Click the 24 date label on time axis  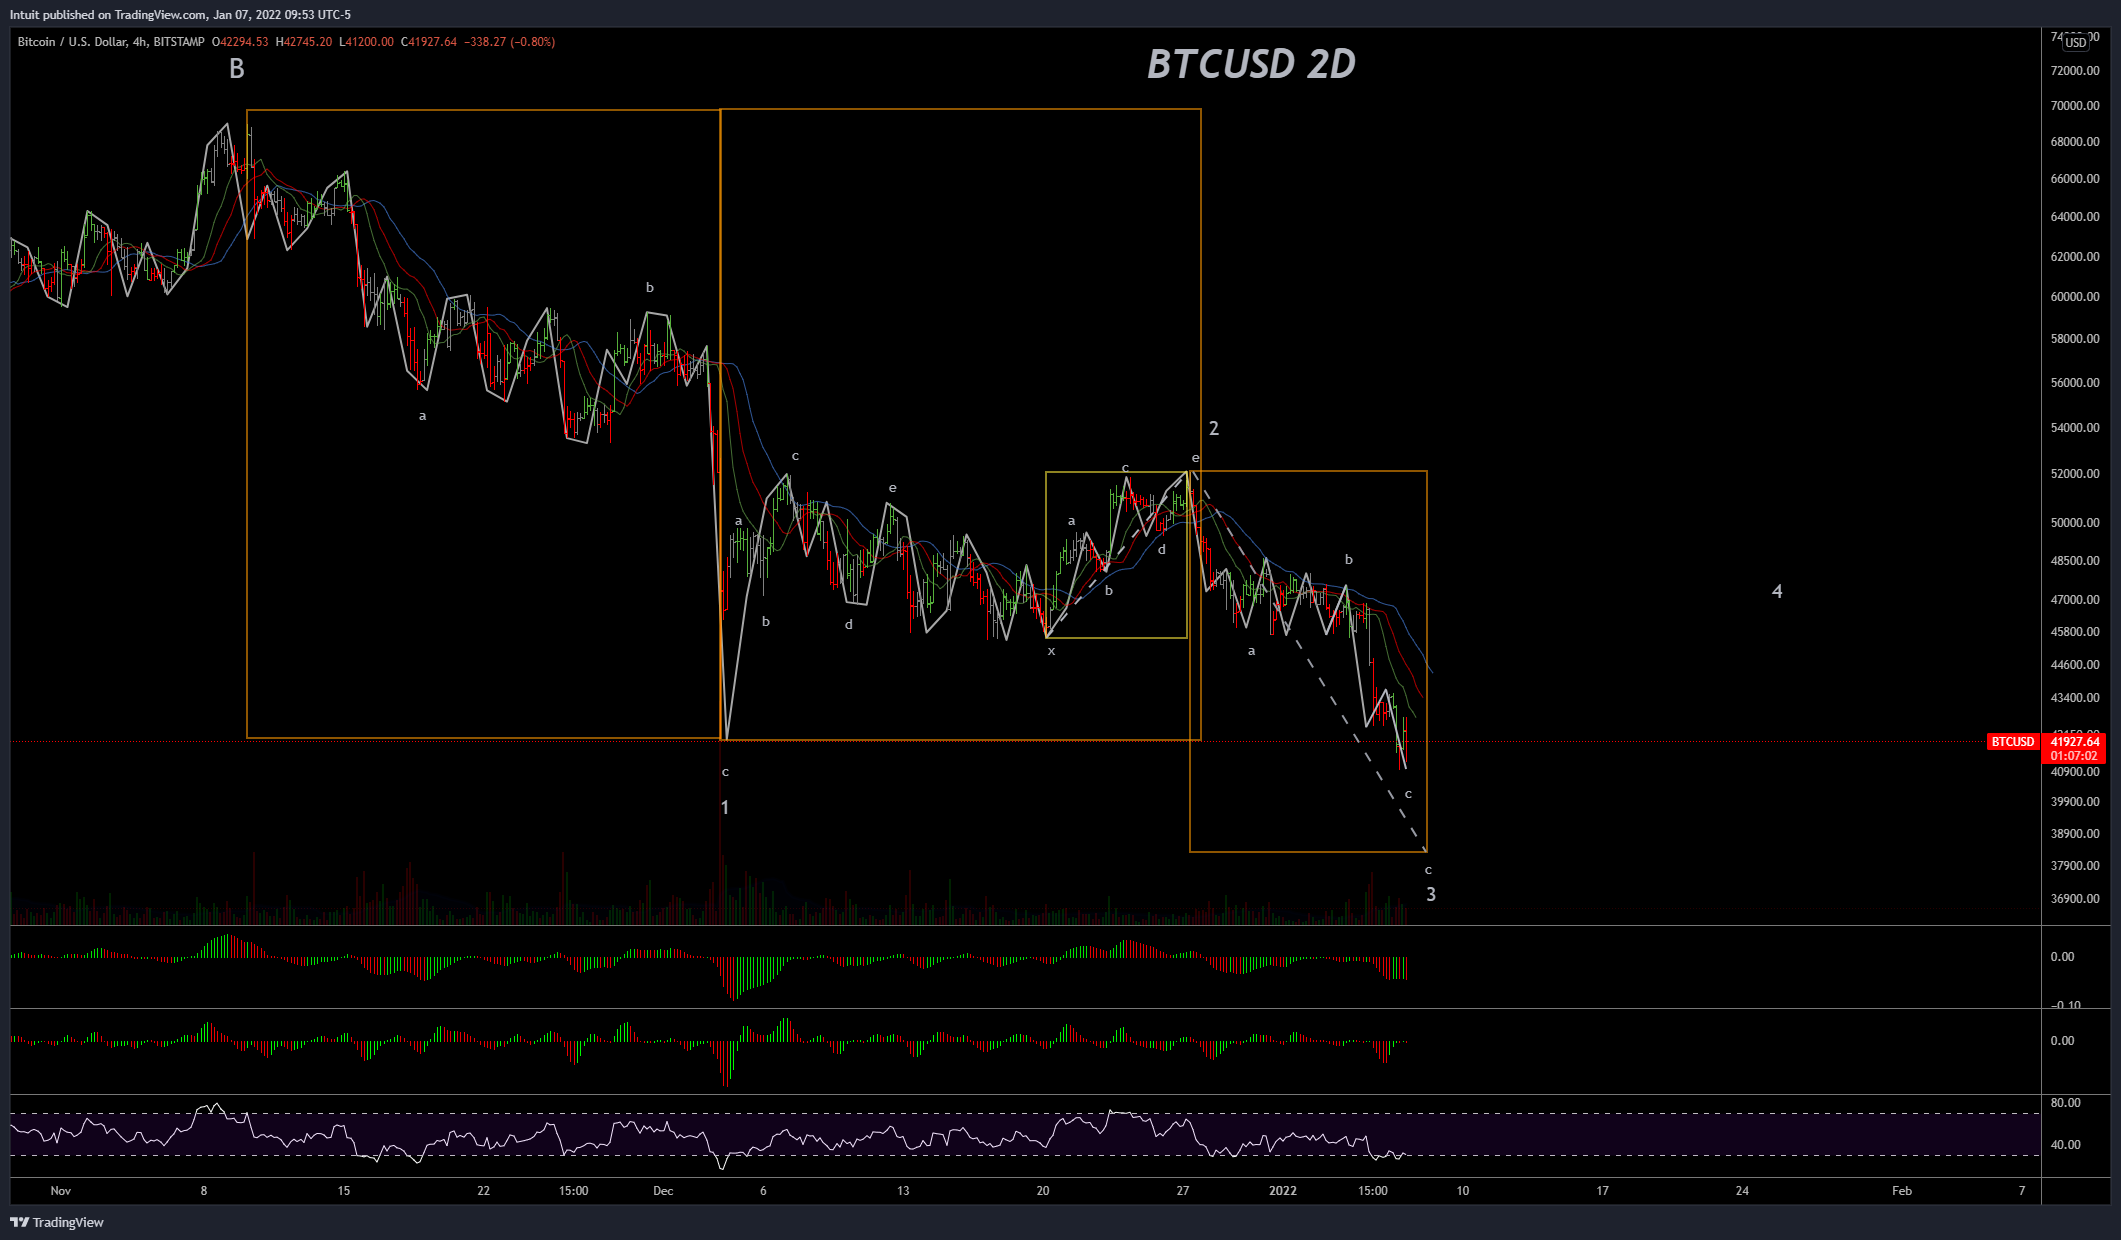(1742, 1191)
